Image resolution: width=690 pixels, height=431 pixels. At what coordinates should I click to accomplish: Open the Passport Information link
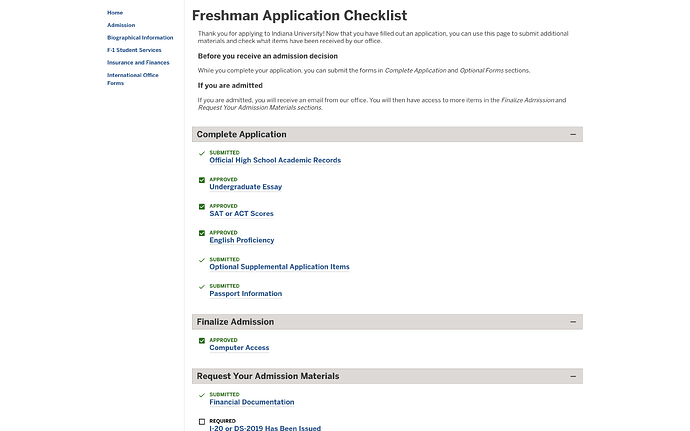click(x=245, y=294)
